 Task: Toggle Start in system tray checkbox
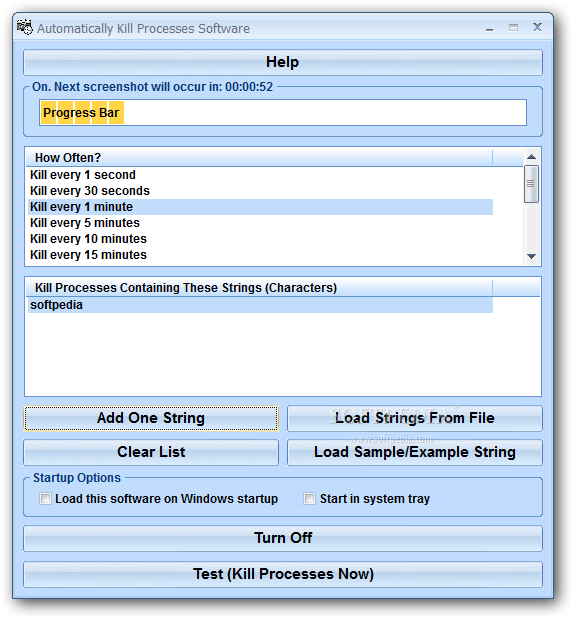[310, 499]
